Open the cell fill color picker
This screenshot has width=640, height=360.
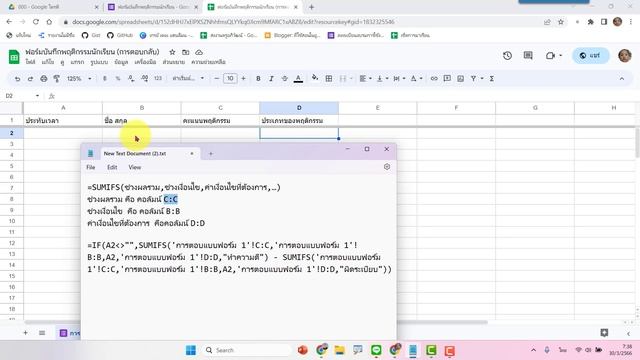point(315,78)
